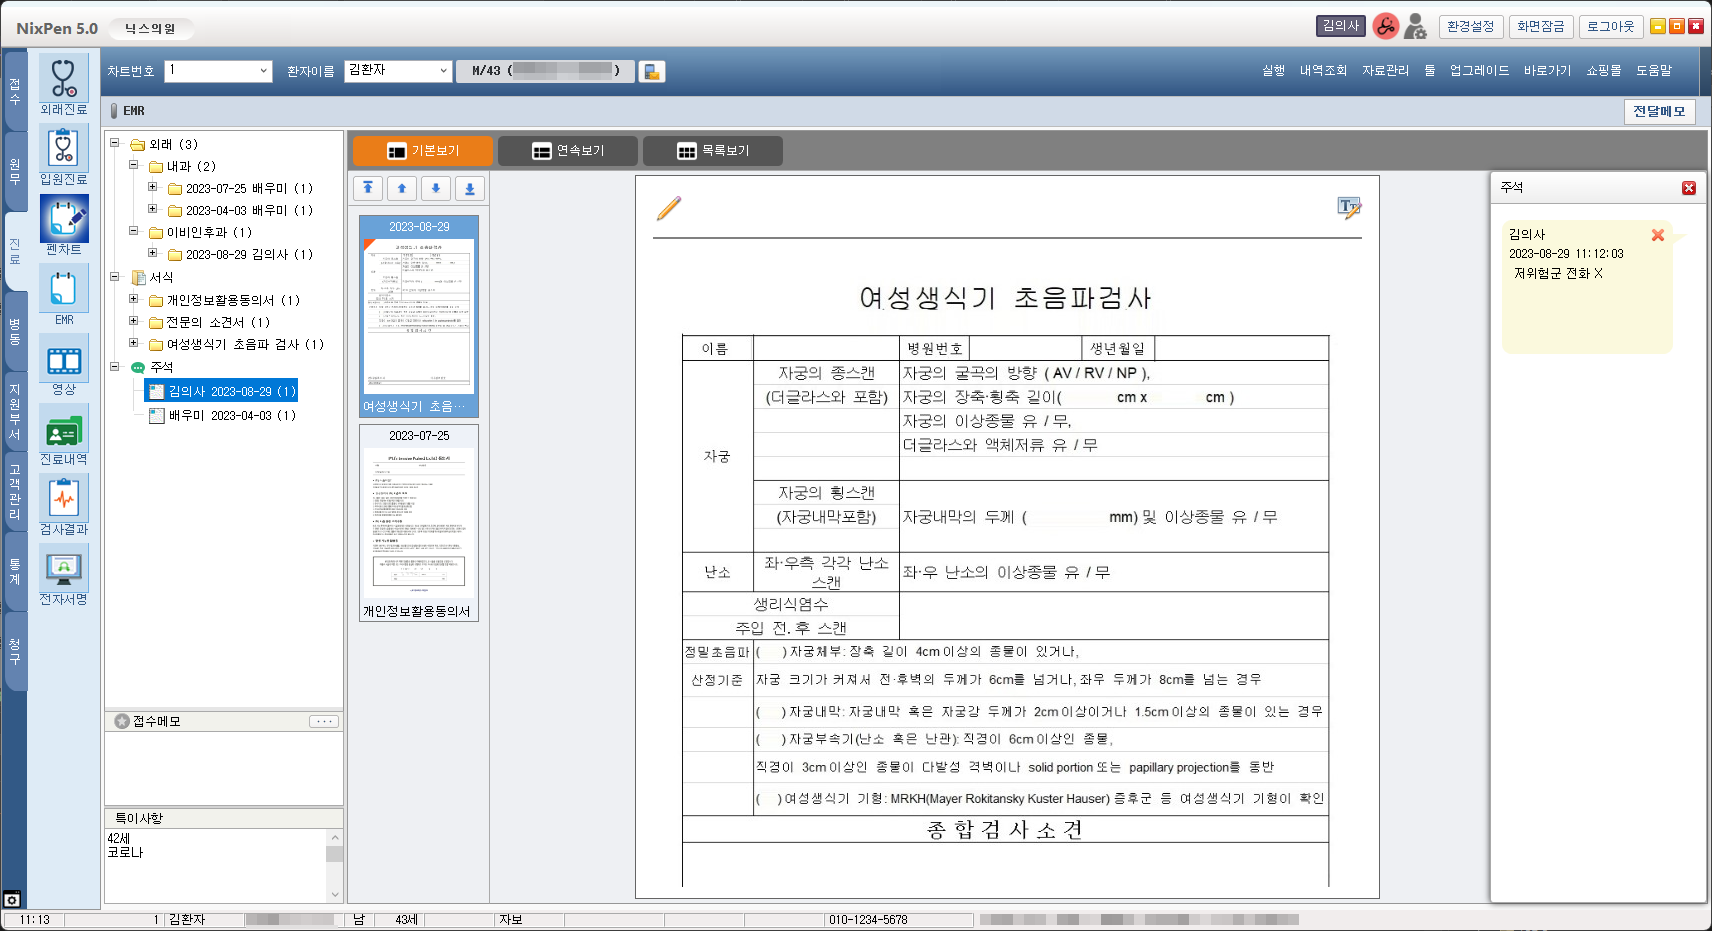Open the 영상 imaging icon
1712x931 pixels.
pyautogui.click(x=64, y=360)
